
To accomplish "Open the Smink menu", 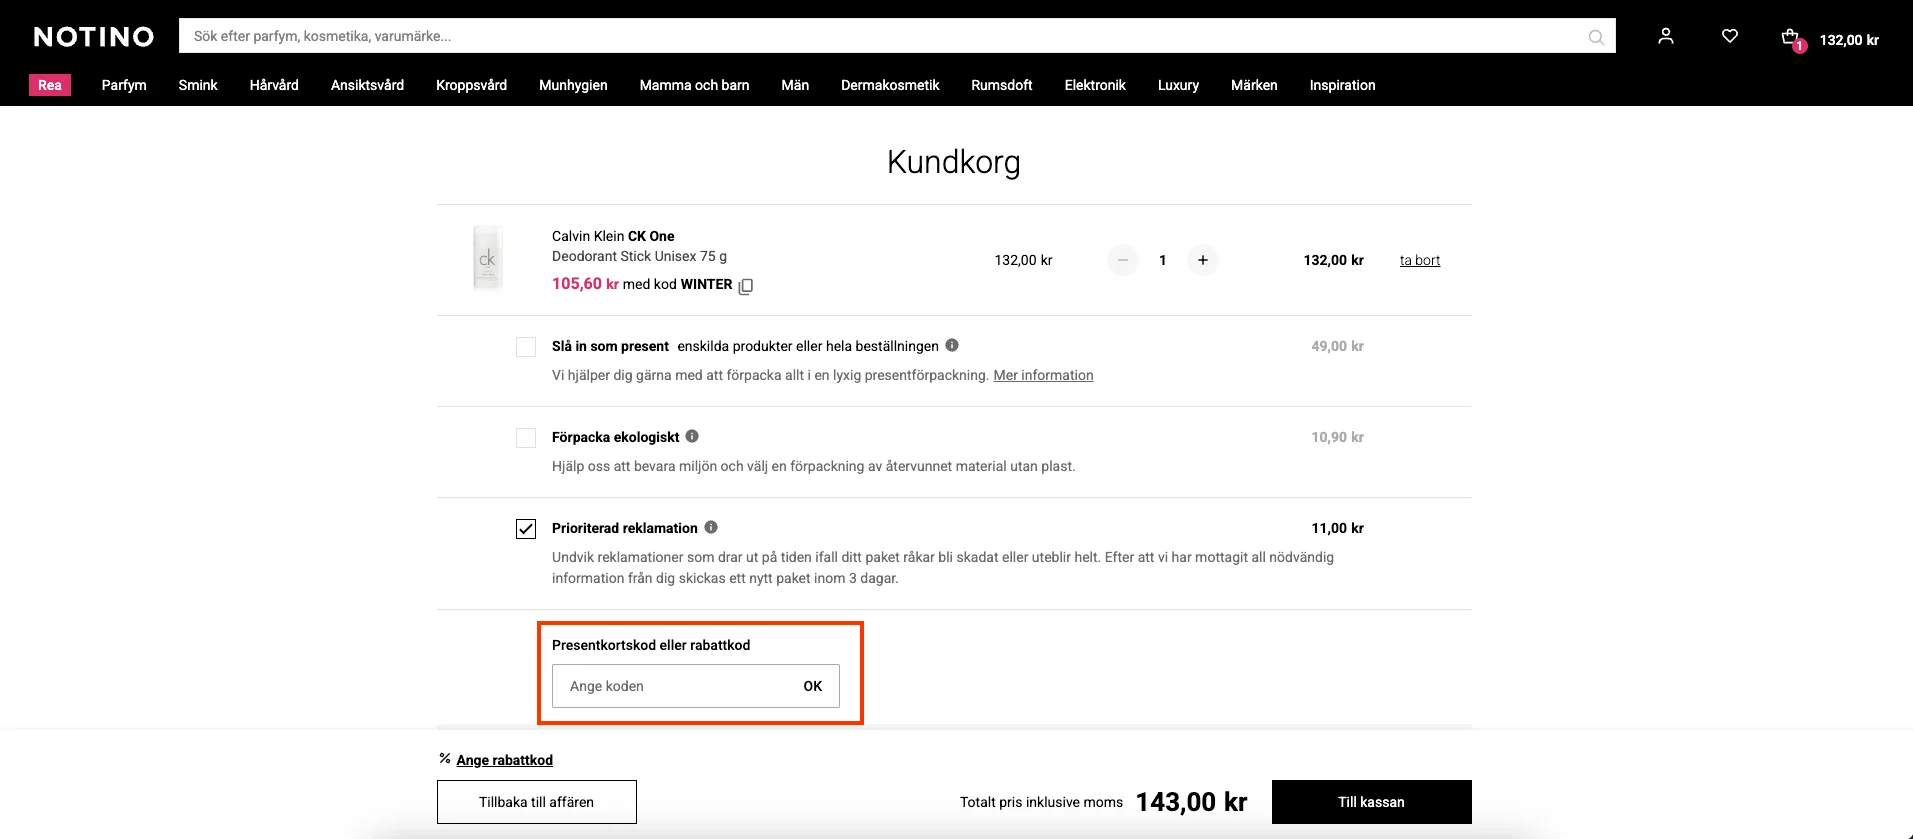I will [198, 85].
